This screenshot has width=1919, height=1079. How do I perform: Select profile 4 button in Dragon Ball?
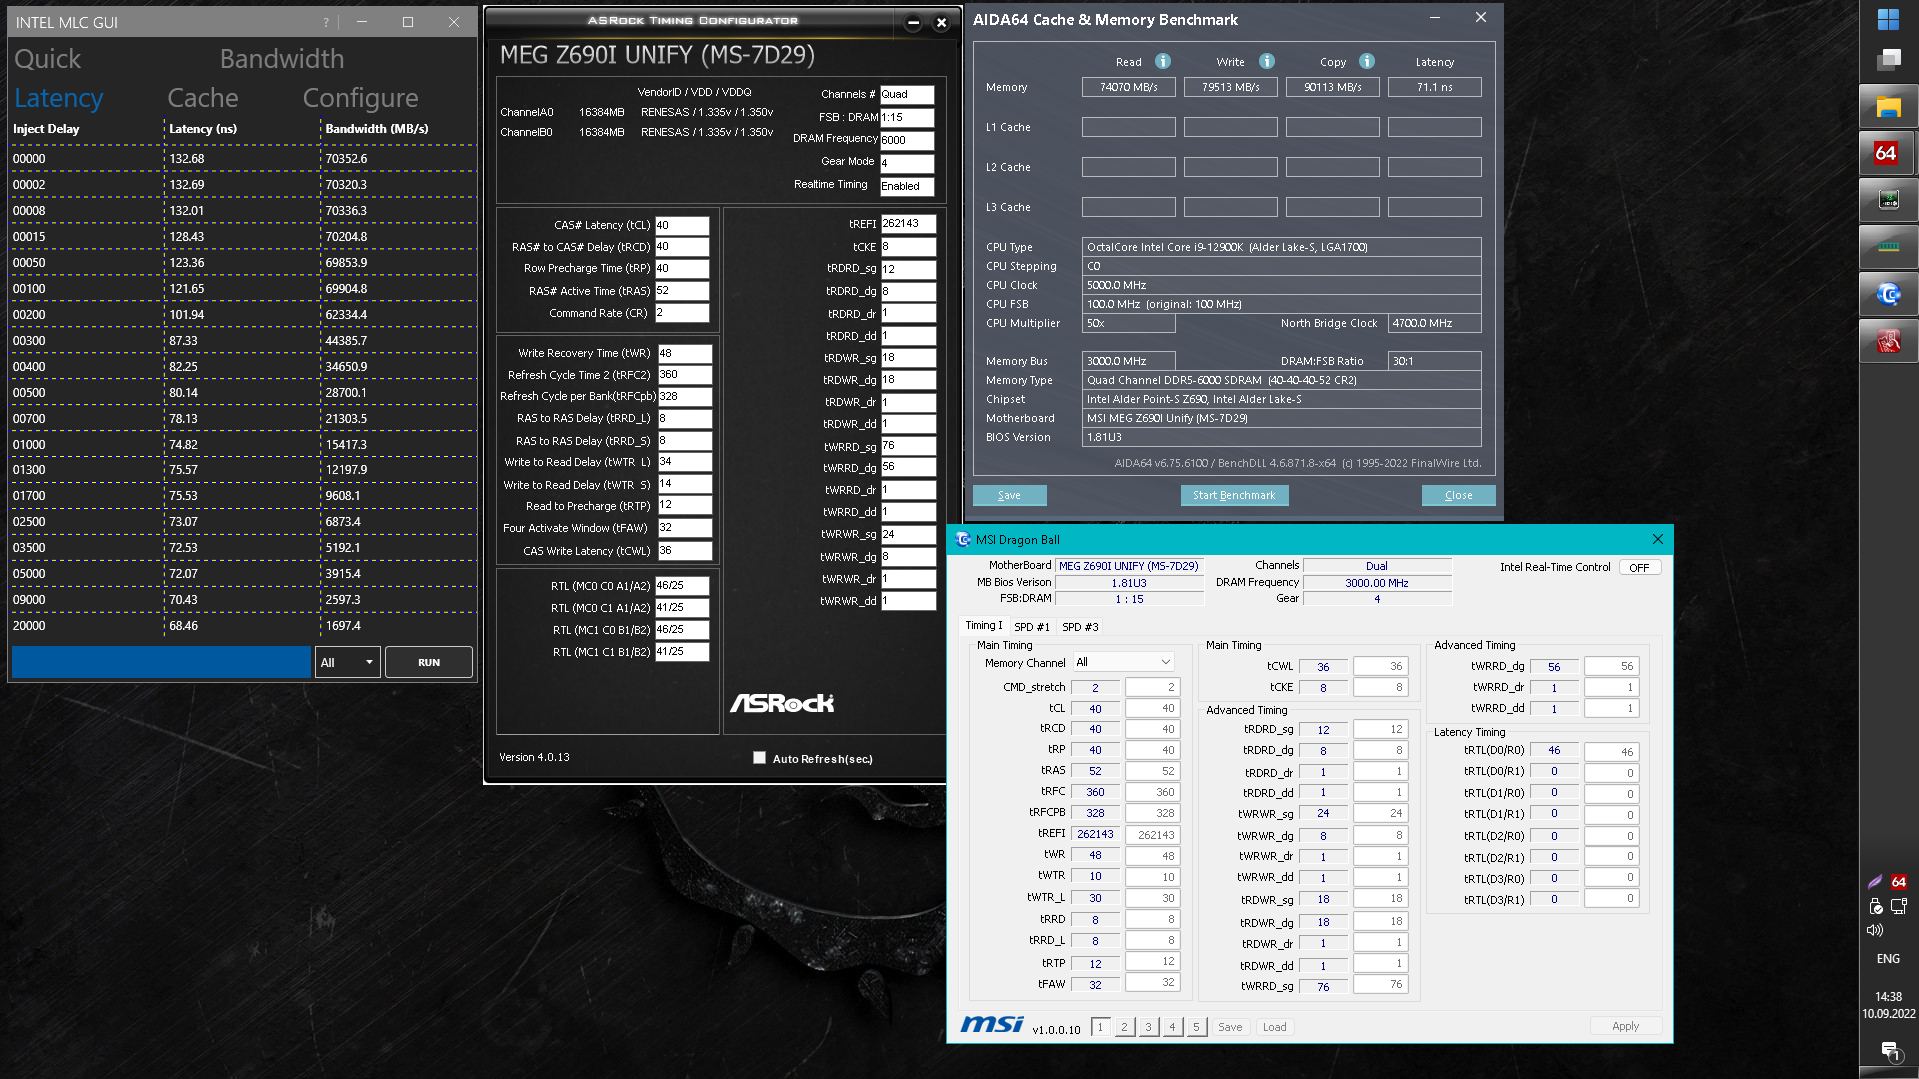pyautogui.click(x=1172, y=1027)
